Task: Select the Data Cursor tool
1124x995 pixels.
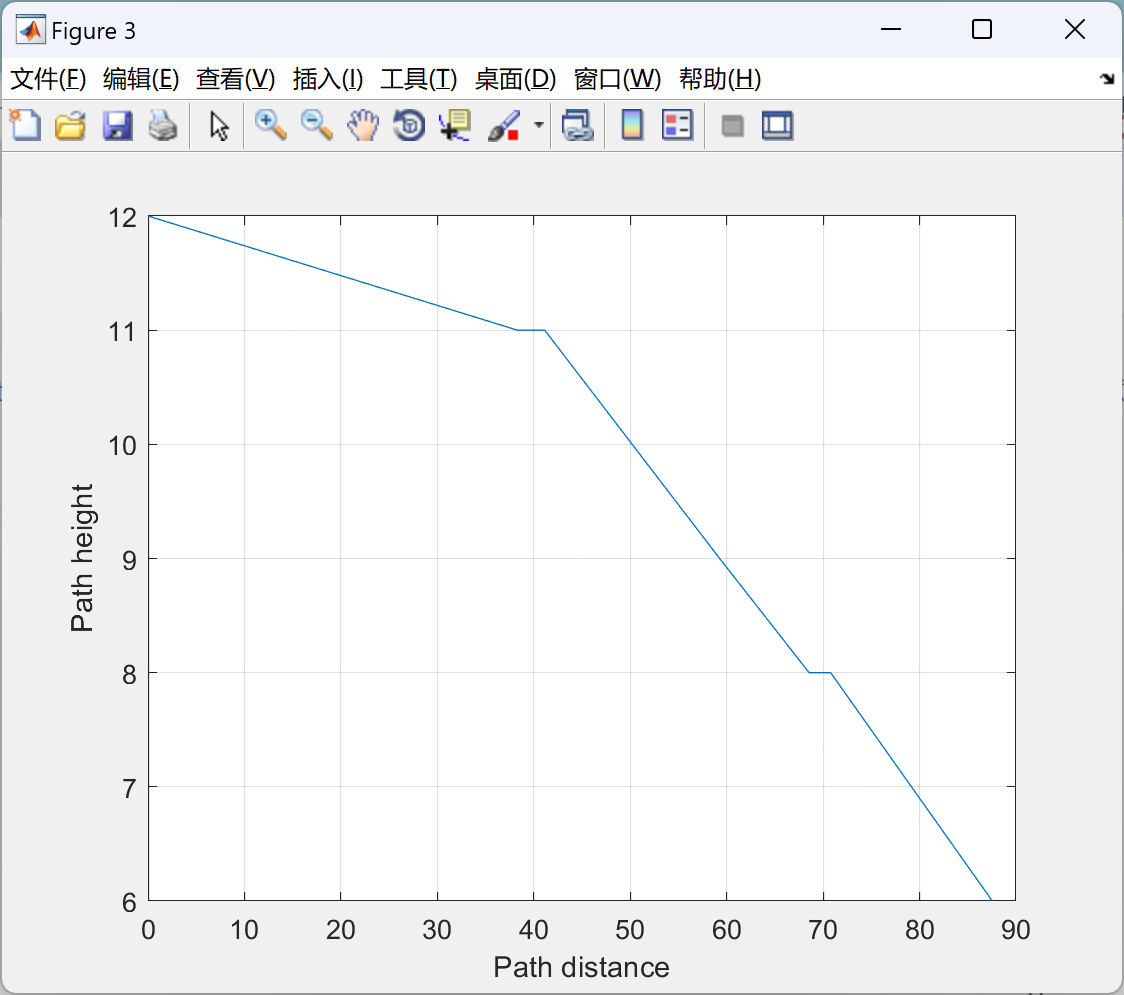Action: (454, 125)
